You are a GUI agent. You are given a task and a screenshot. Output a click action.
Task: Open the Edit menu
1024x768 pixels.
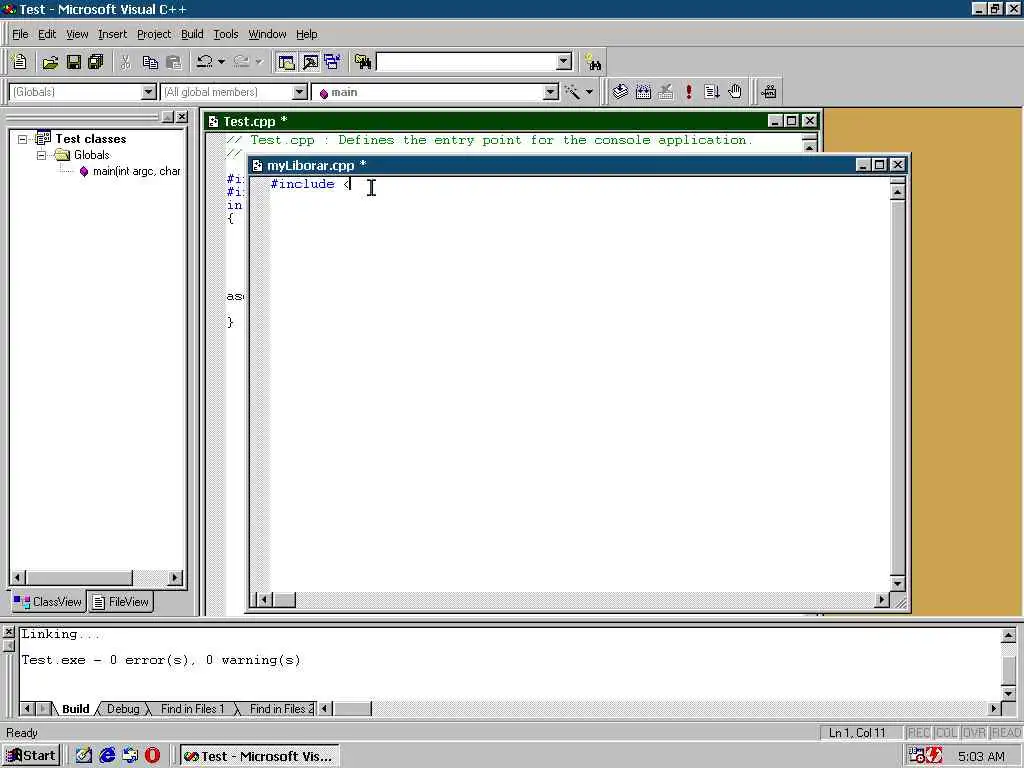click(x=47, y=34)
